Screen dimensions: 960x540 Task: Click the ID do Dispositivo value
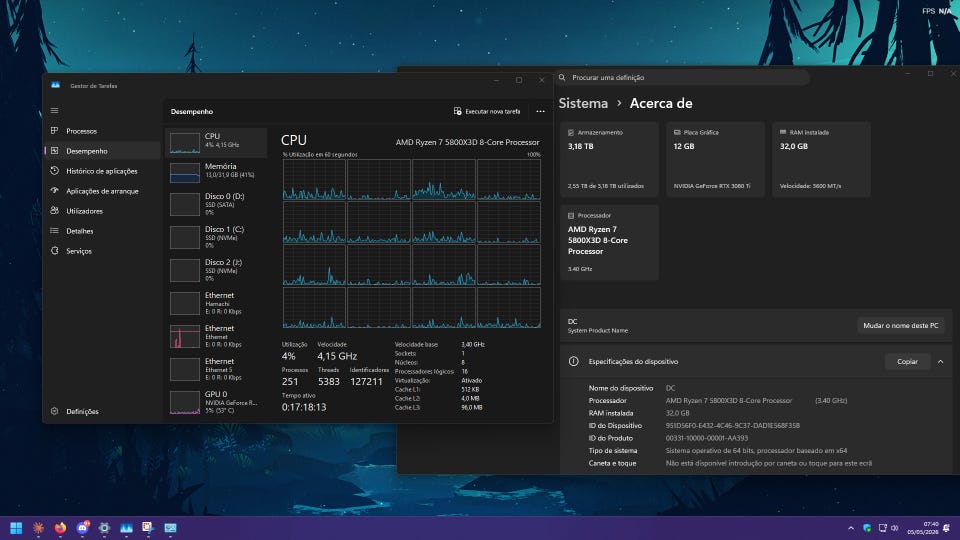click(x=732, y=426)
